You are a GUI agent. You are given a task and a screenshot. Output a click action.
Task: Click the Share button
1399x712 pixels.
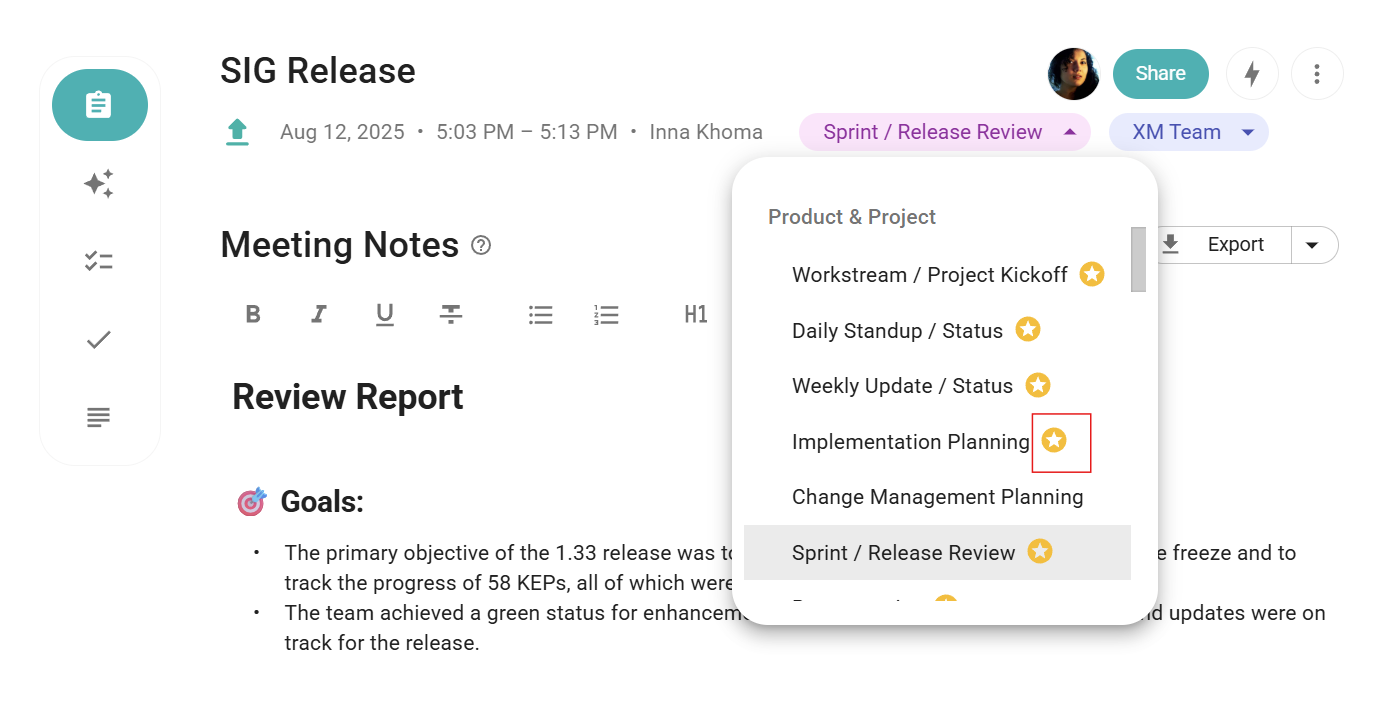click(x=1160, y=74)
